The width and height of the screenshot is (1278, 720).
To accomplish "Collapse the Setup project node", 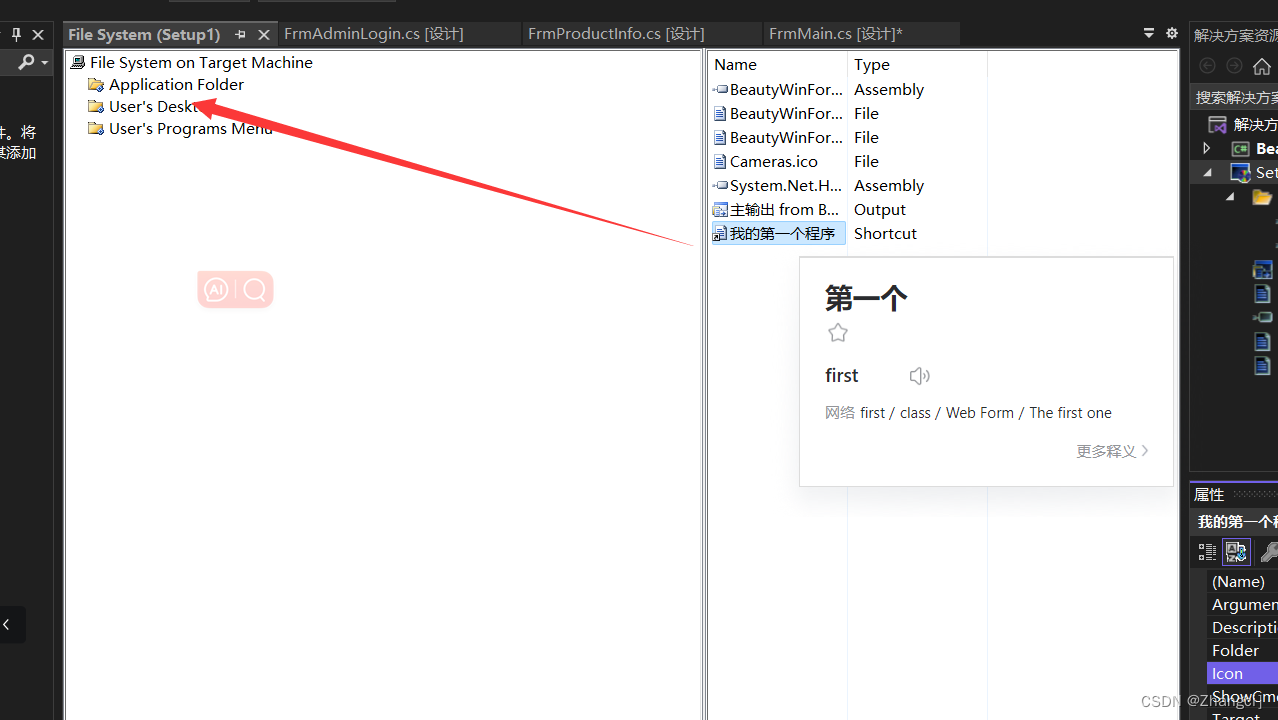I will 1207,172.
